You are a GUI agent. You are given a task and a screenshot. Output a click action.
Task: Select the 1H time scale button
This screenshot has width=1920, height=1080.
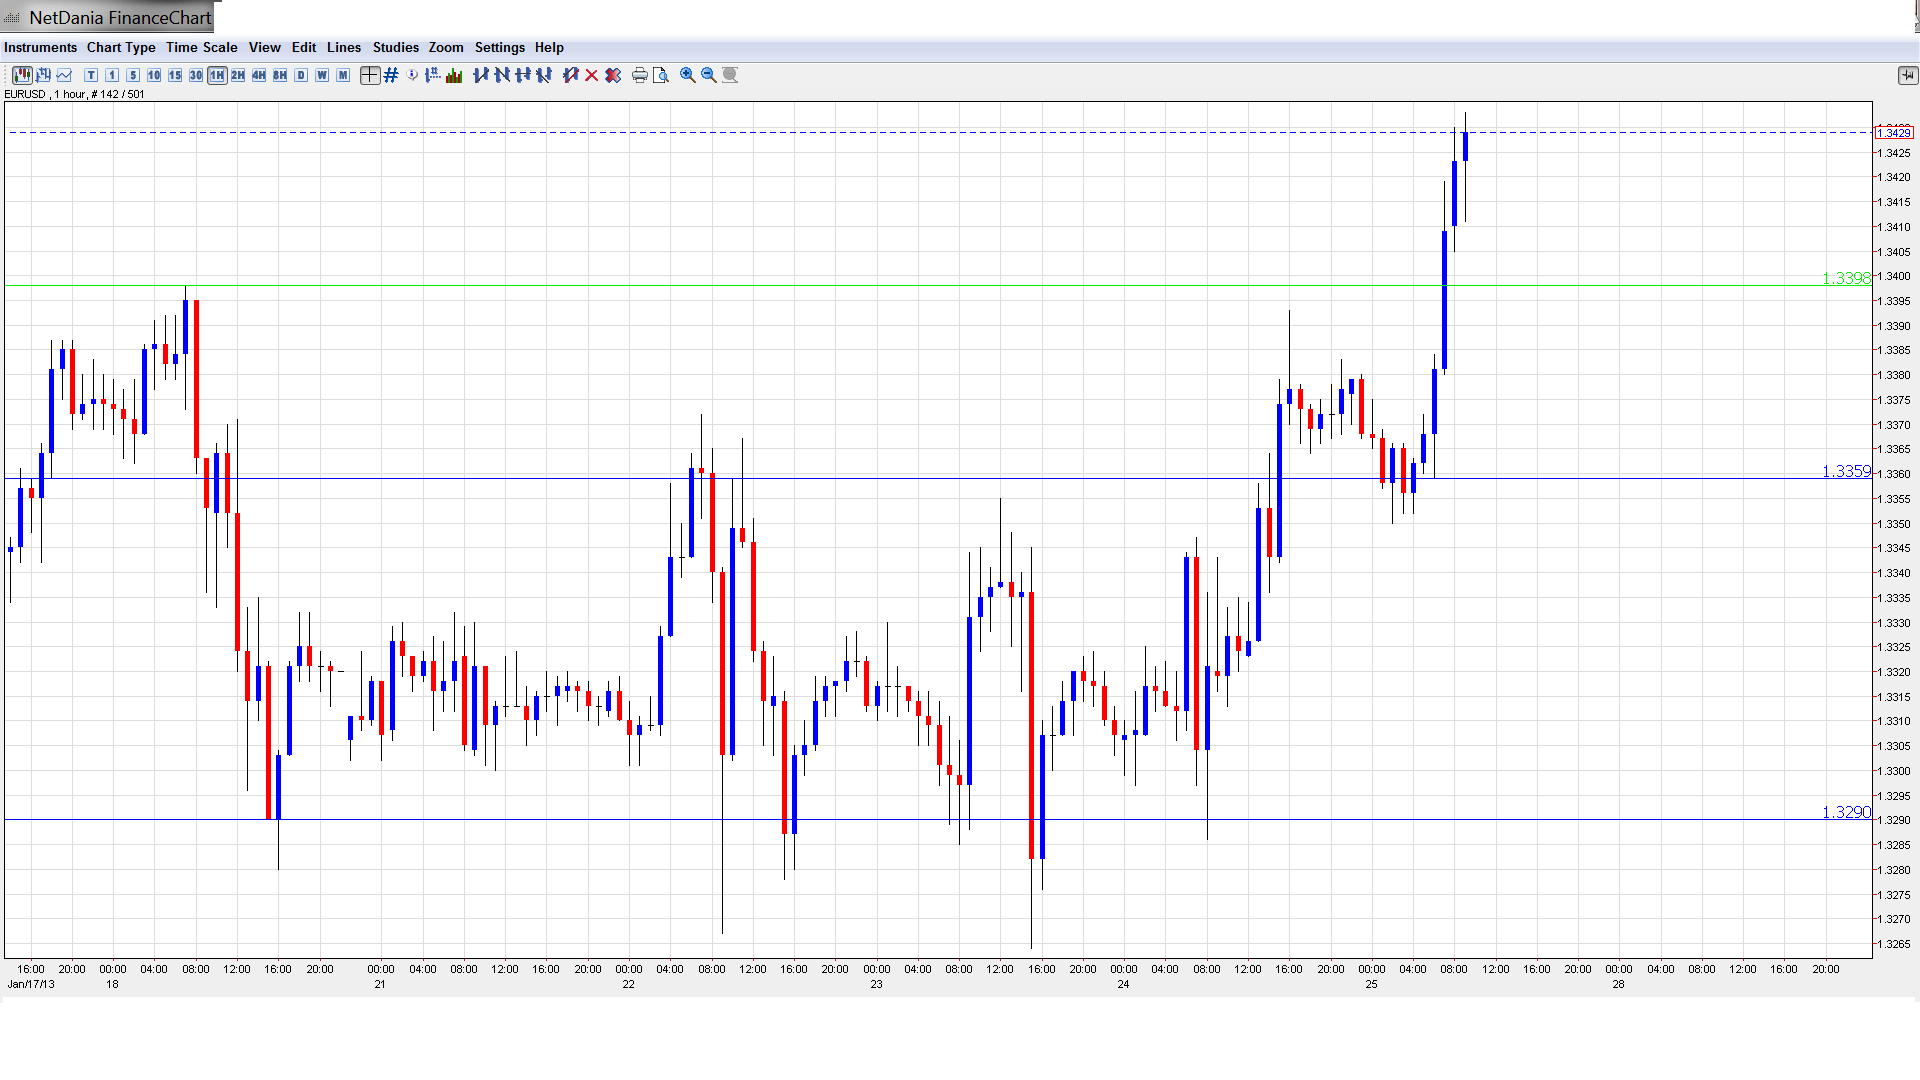coord(217,75)
